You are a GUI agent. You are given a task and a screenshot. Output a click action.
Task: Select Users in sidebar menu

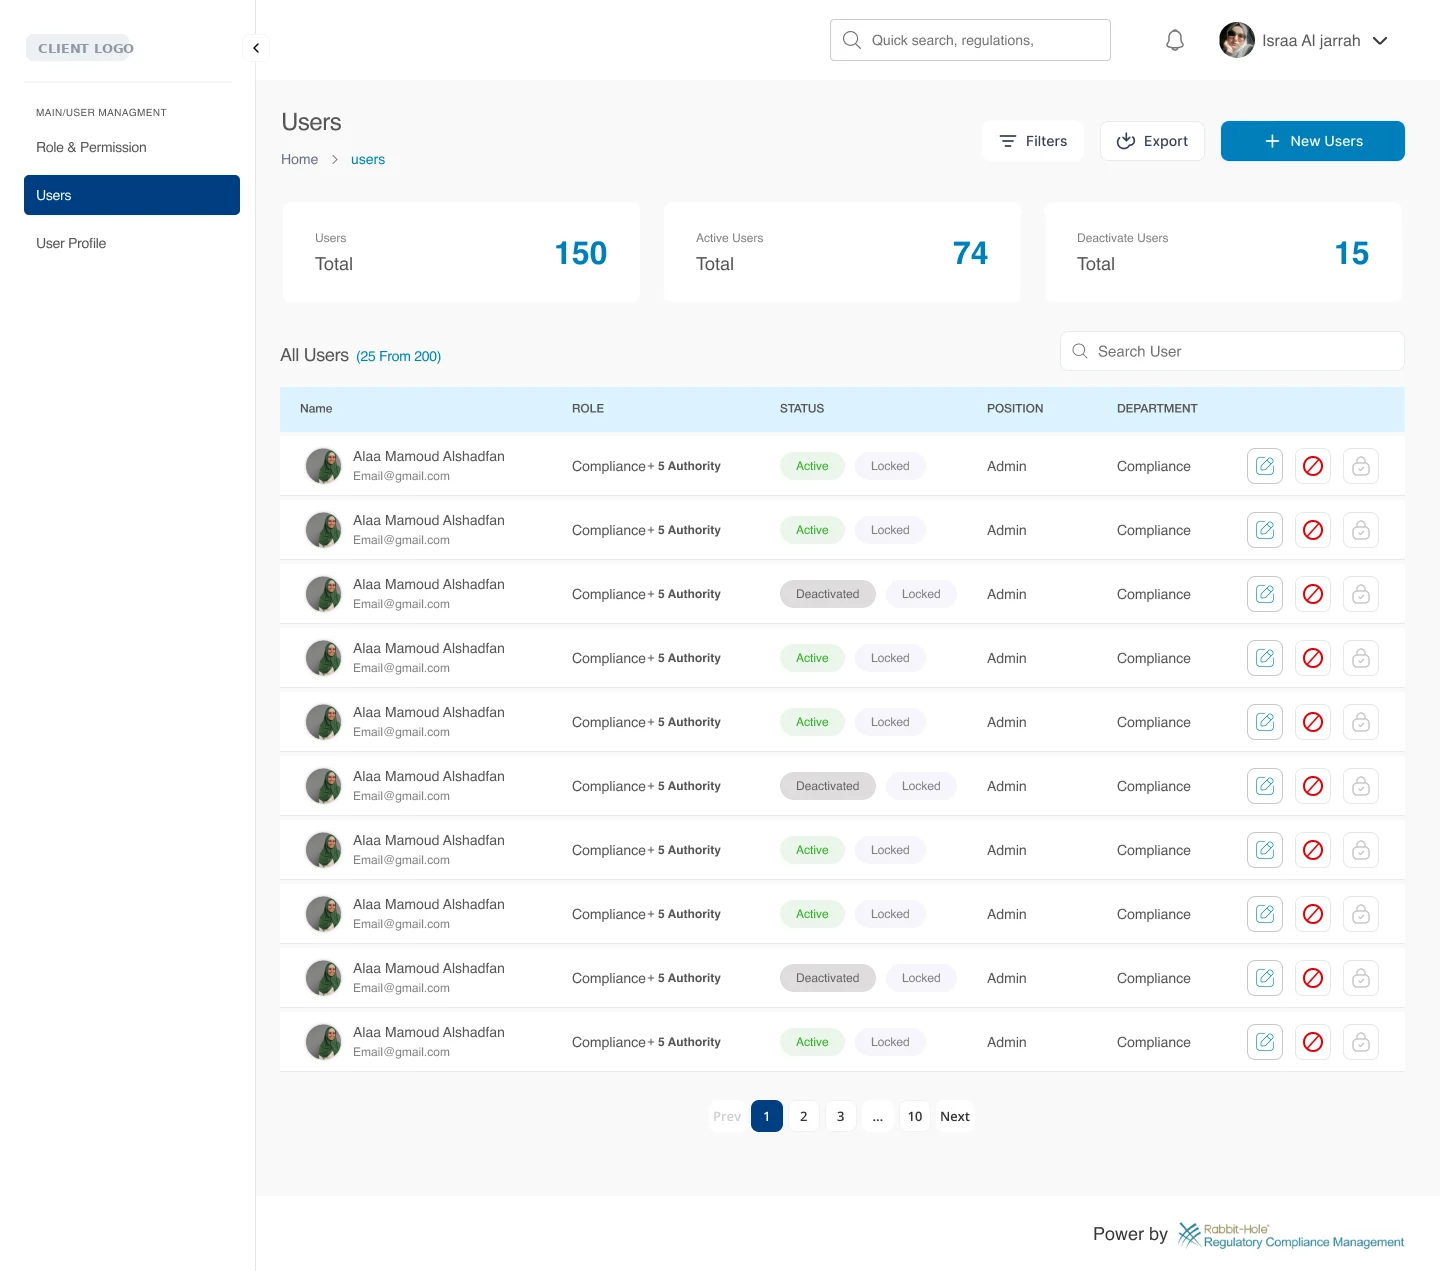(132, 195)
